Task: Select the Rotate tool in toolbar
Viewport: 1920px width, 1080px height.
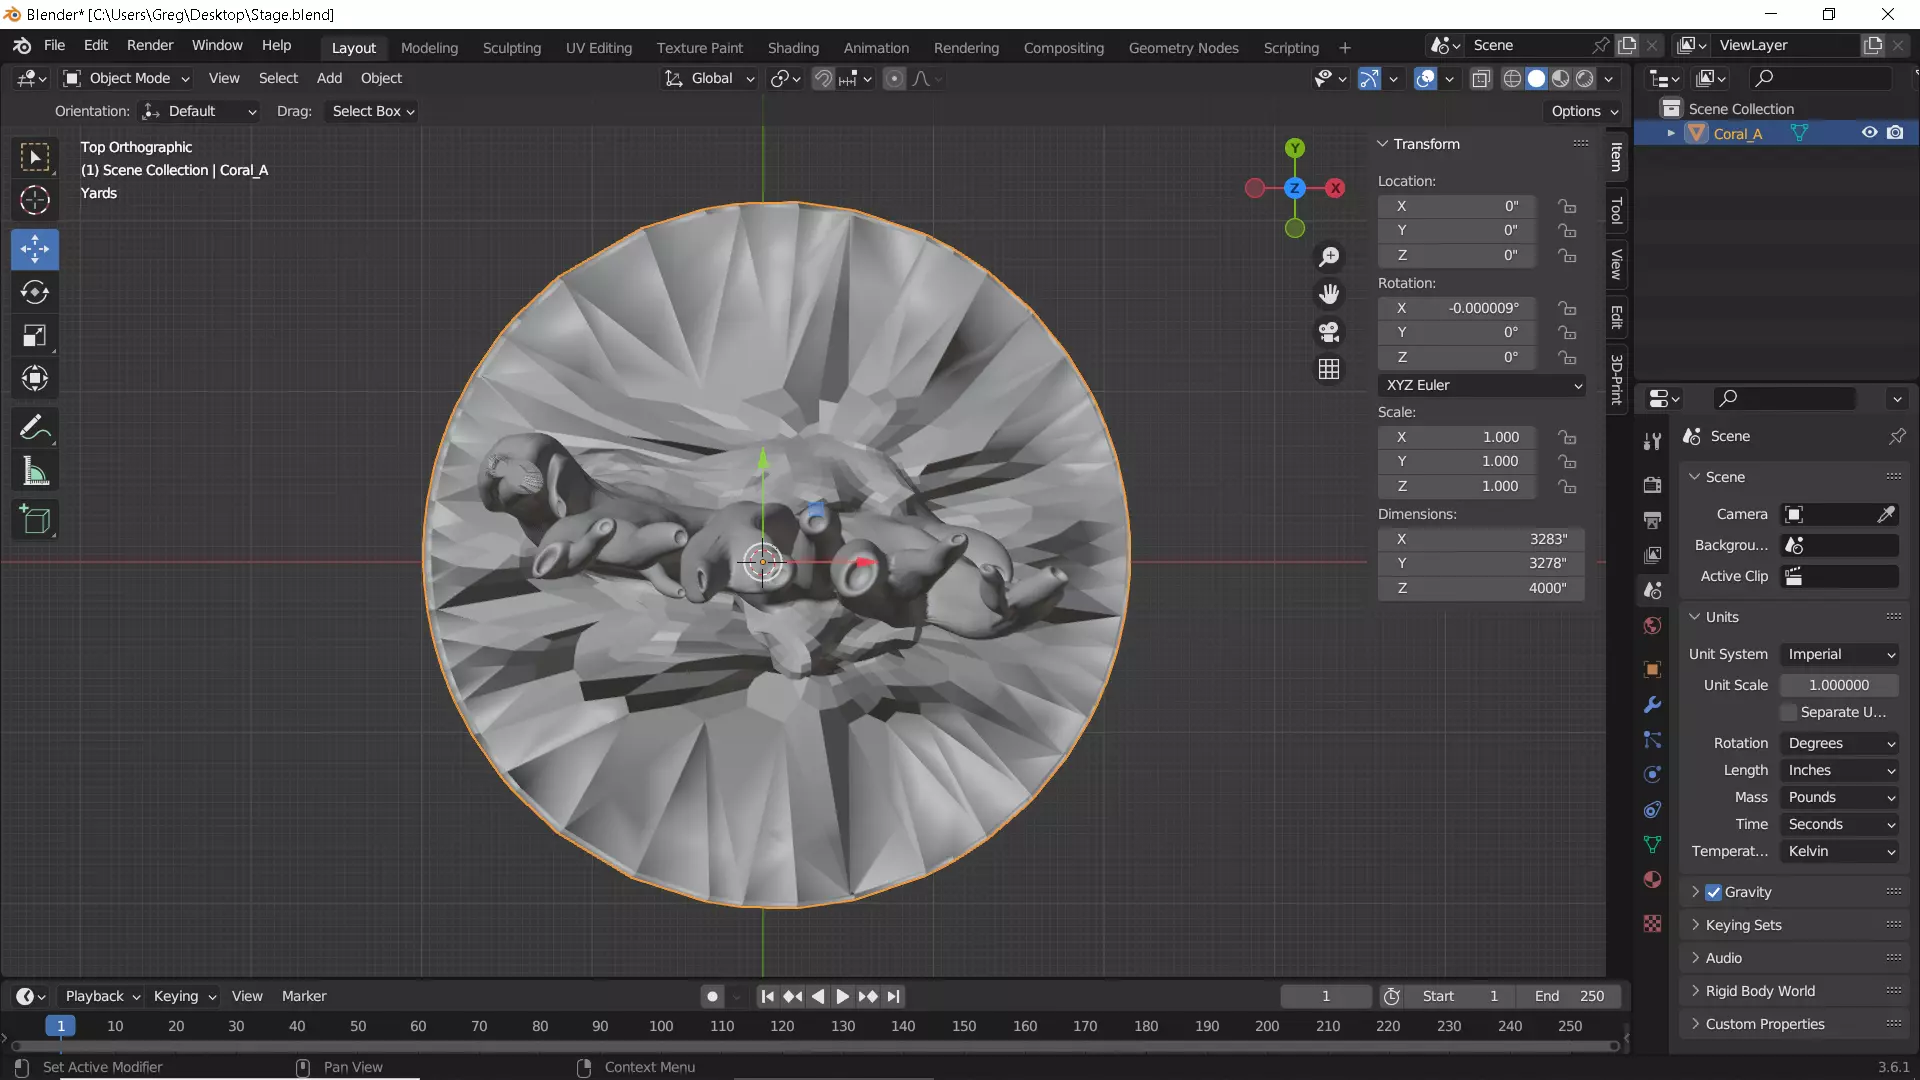Action: [x=35, y=292]
